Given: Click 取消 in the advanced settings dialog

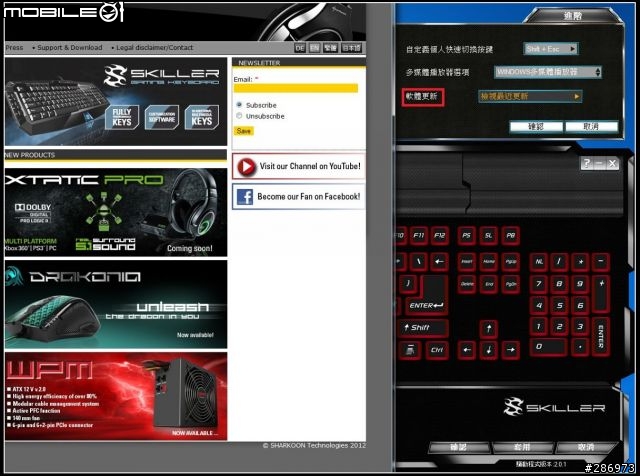Looking at the screenshot, I should point(591,127).
